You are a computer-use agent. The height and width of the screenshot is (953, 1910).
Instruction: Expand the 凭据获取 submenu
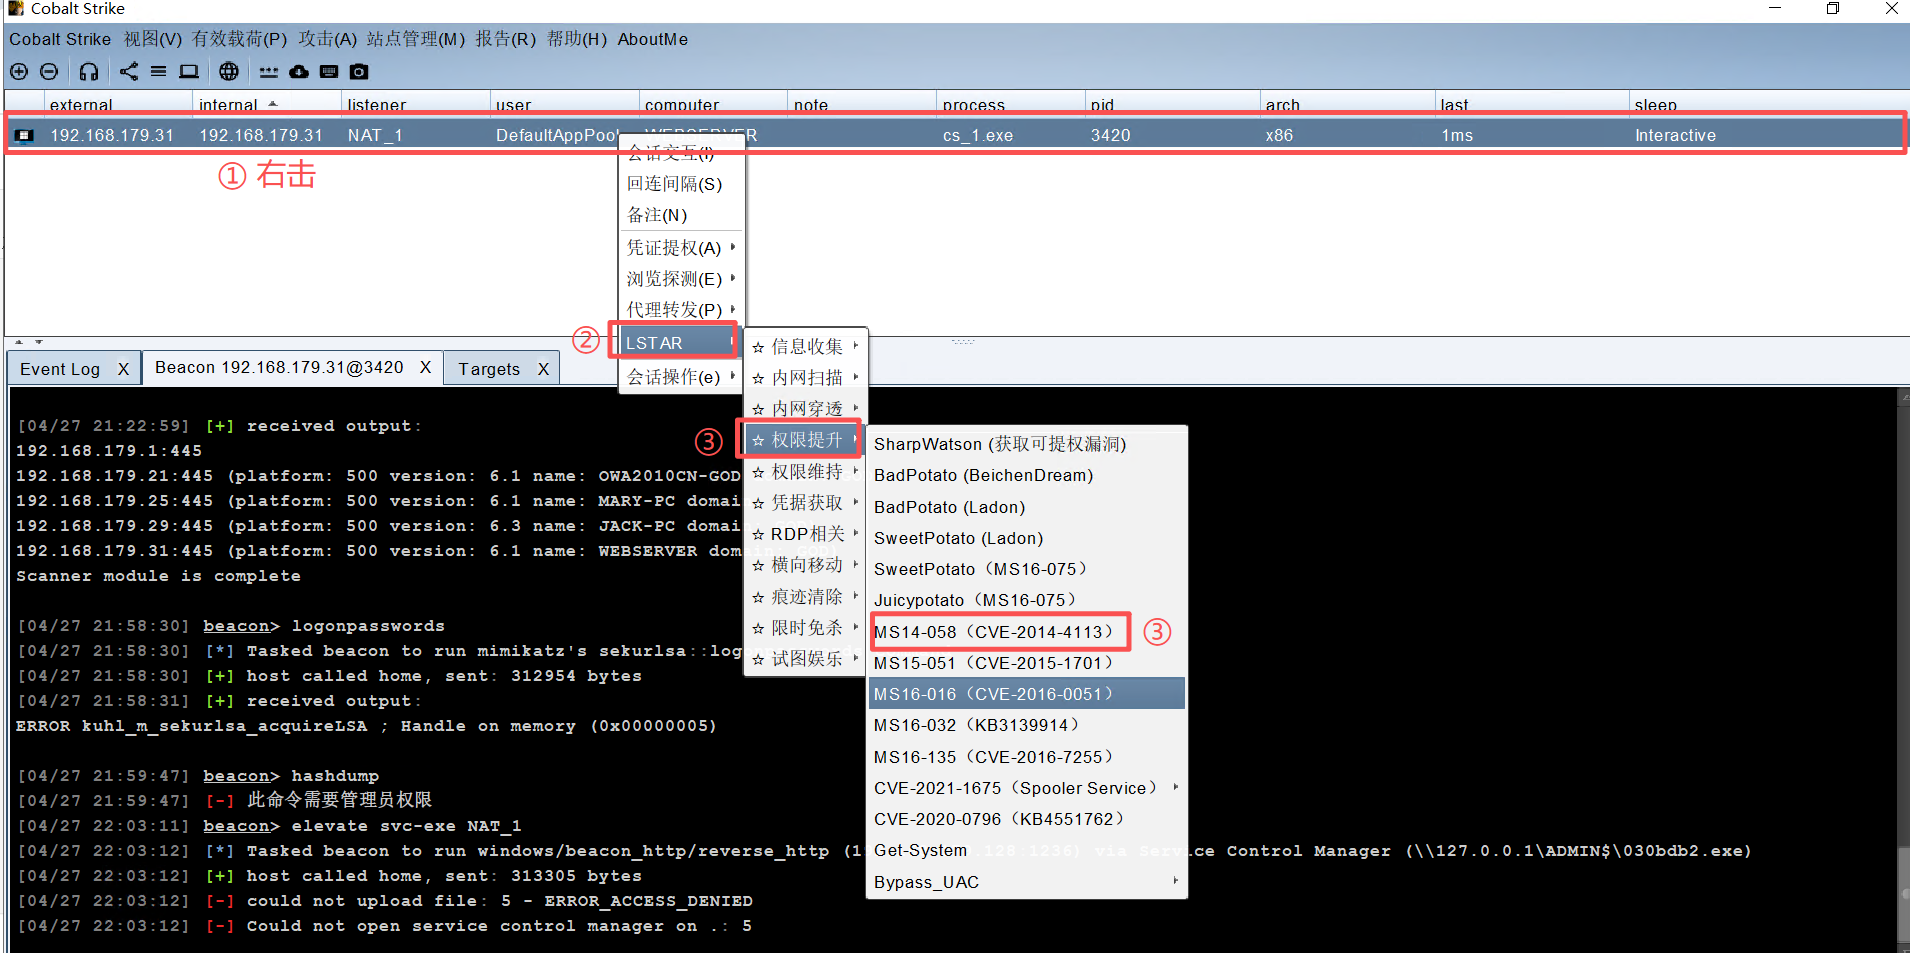[806, 503]
